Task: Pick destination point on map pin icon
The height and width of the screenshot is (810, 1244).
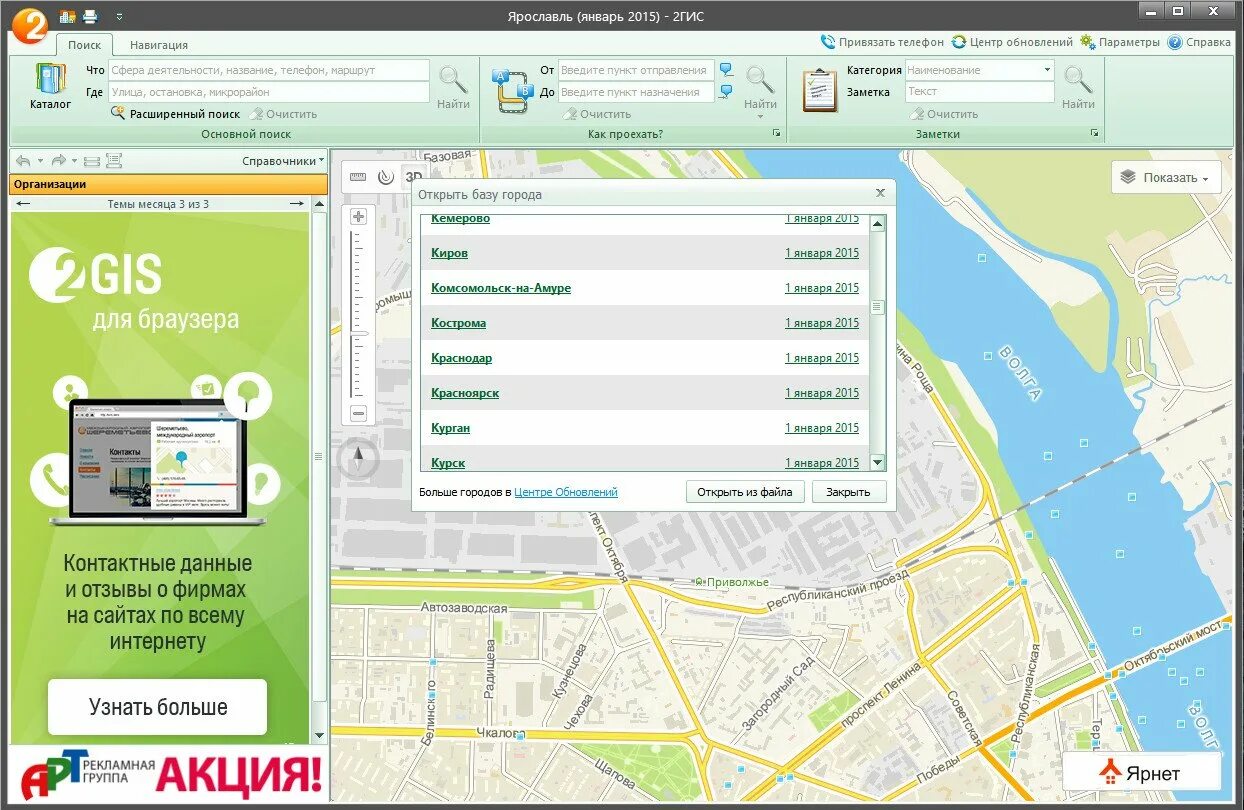Action: click(726, 92)
